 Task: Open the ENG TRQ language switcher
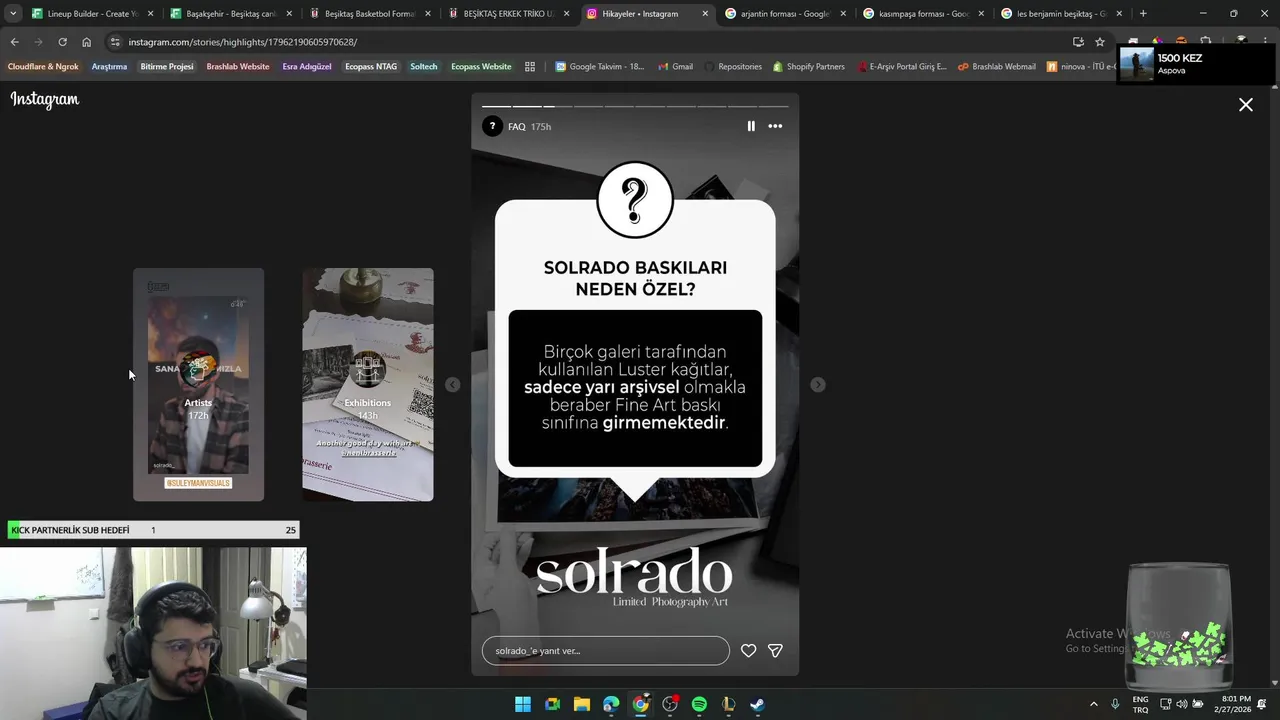click(1140, 704)
